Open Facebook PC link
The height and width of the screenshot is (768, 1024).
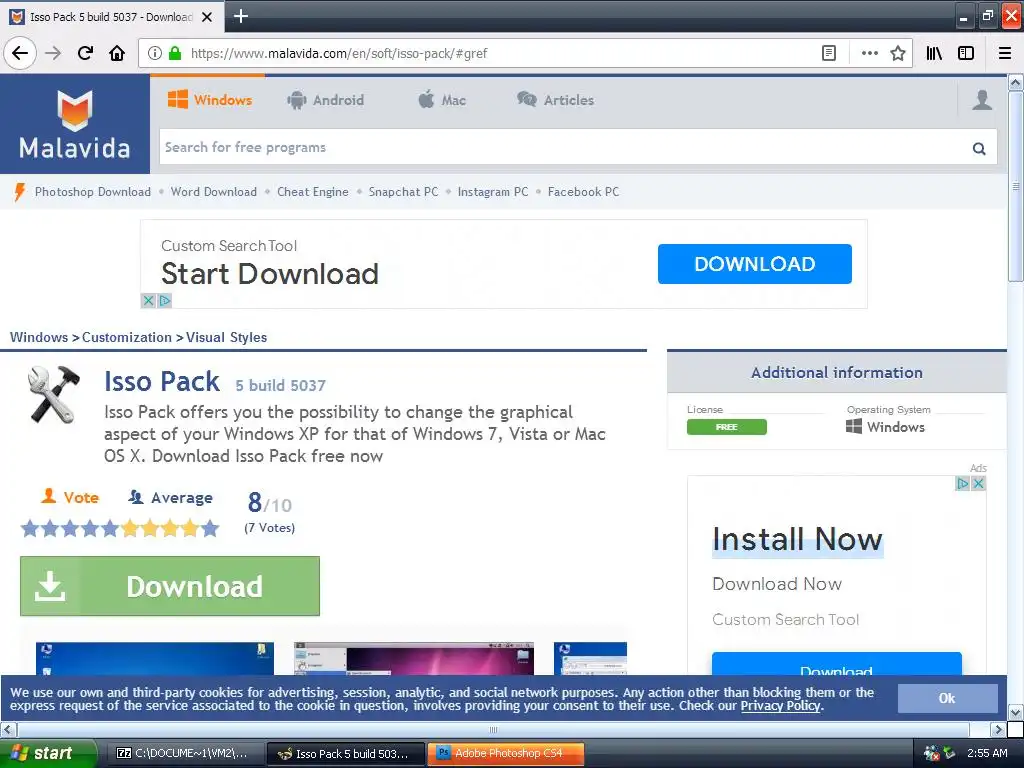583,191
